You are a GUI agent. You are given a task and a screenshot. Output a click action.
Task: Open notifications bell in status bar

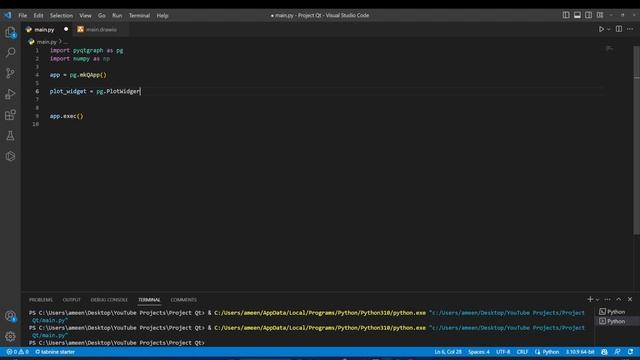[631, 352]
